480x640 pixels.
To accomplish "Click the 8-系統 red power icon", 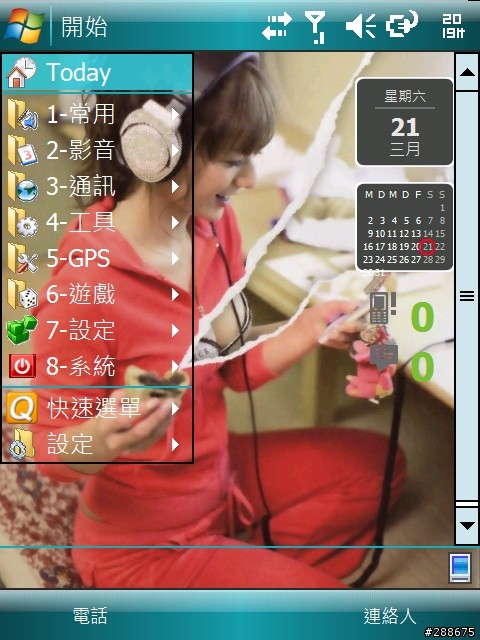I will click(22, 366).
